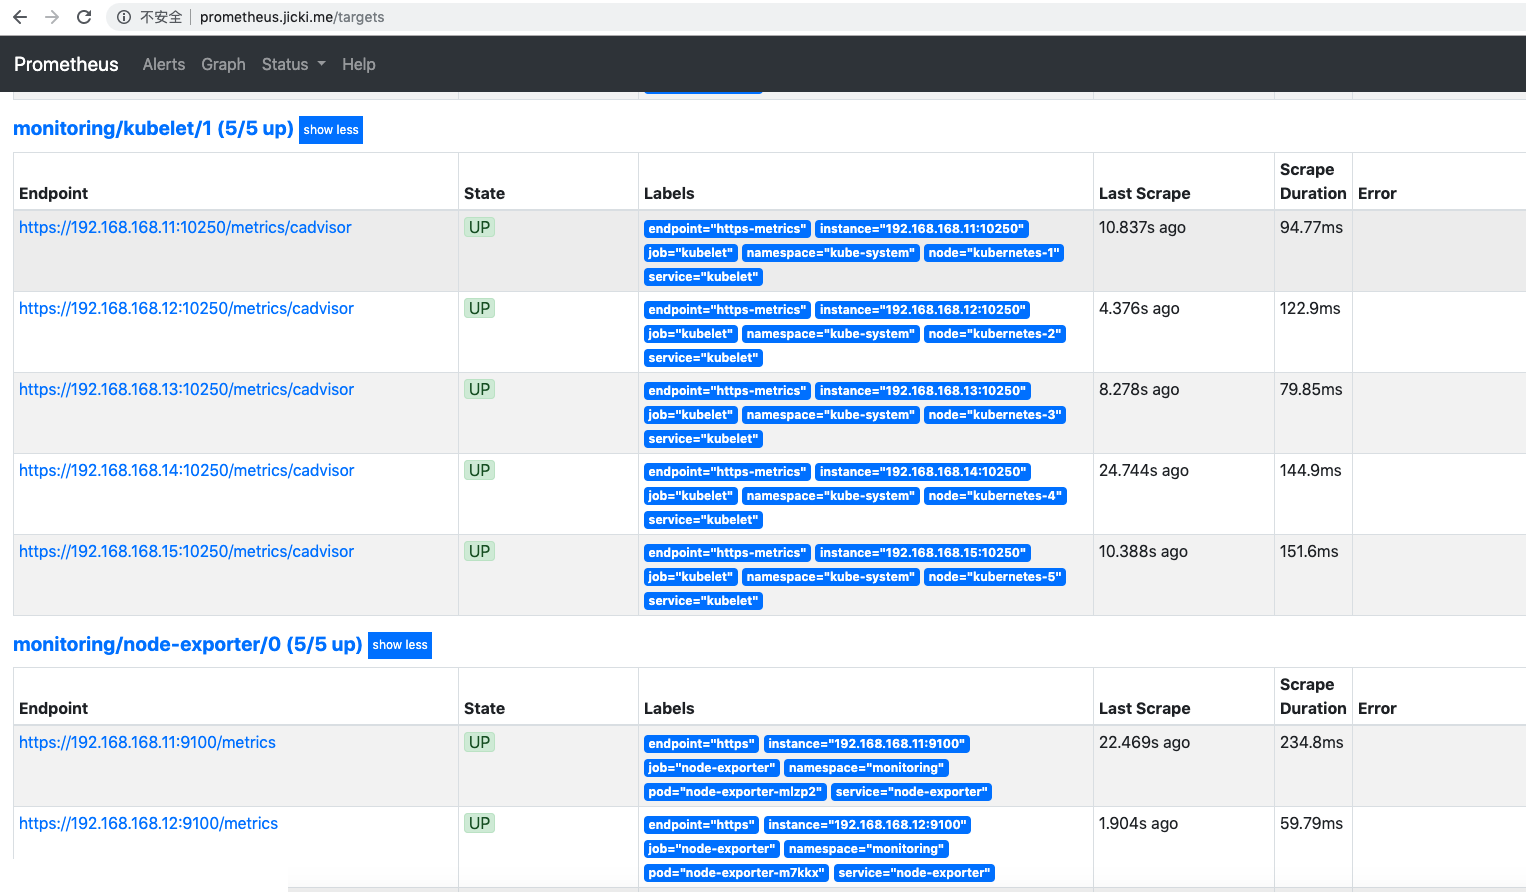
Task: Open the monitoring/node-exporter/0 heading link
Action: tap(187, 644)
